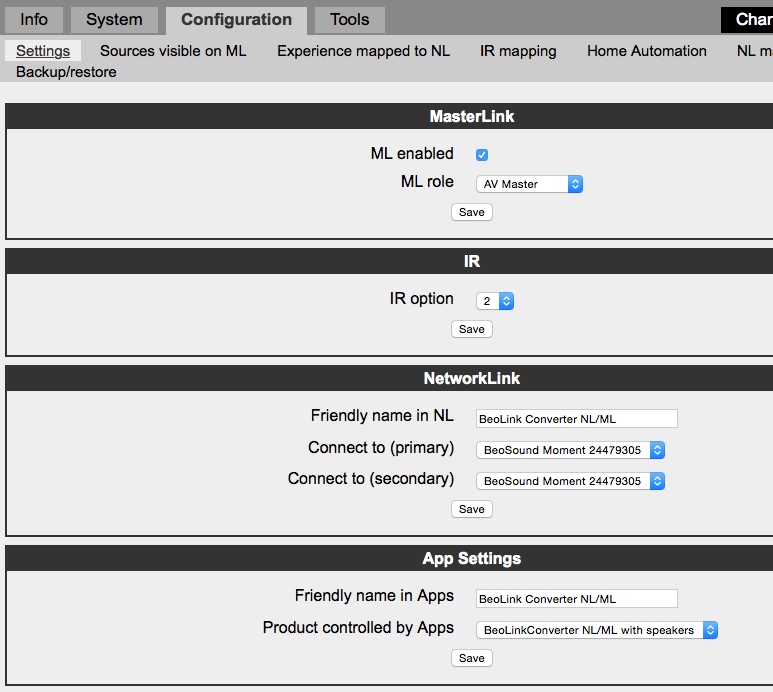773x692 pixels.
Task: Switch to the Info tab
Action: click(x=34, y=20)
